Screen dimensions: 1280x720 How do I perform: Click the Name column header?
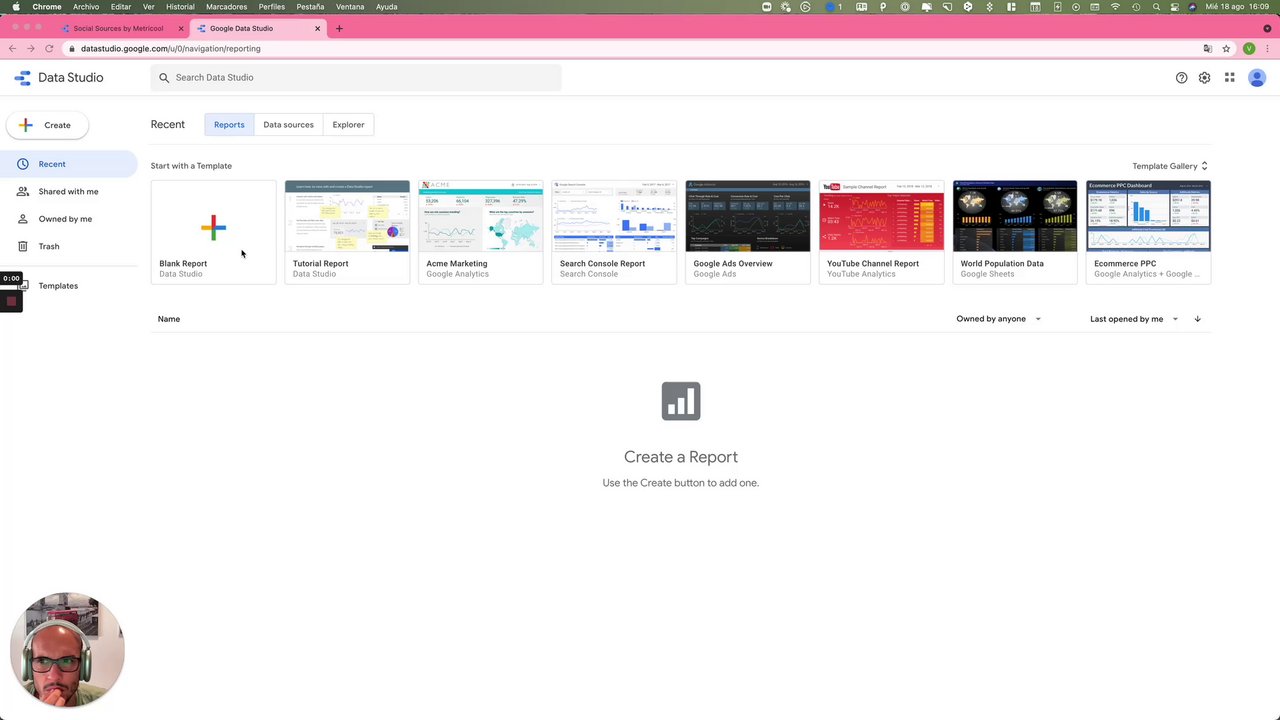[x=169, y=319]
